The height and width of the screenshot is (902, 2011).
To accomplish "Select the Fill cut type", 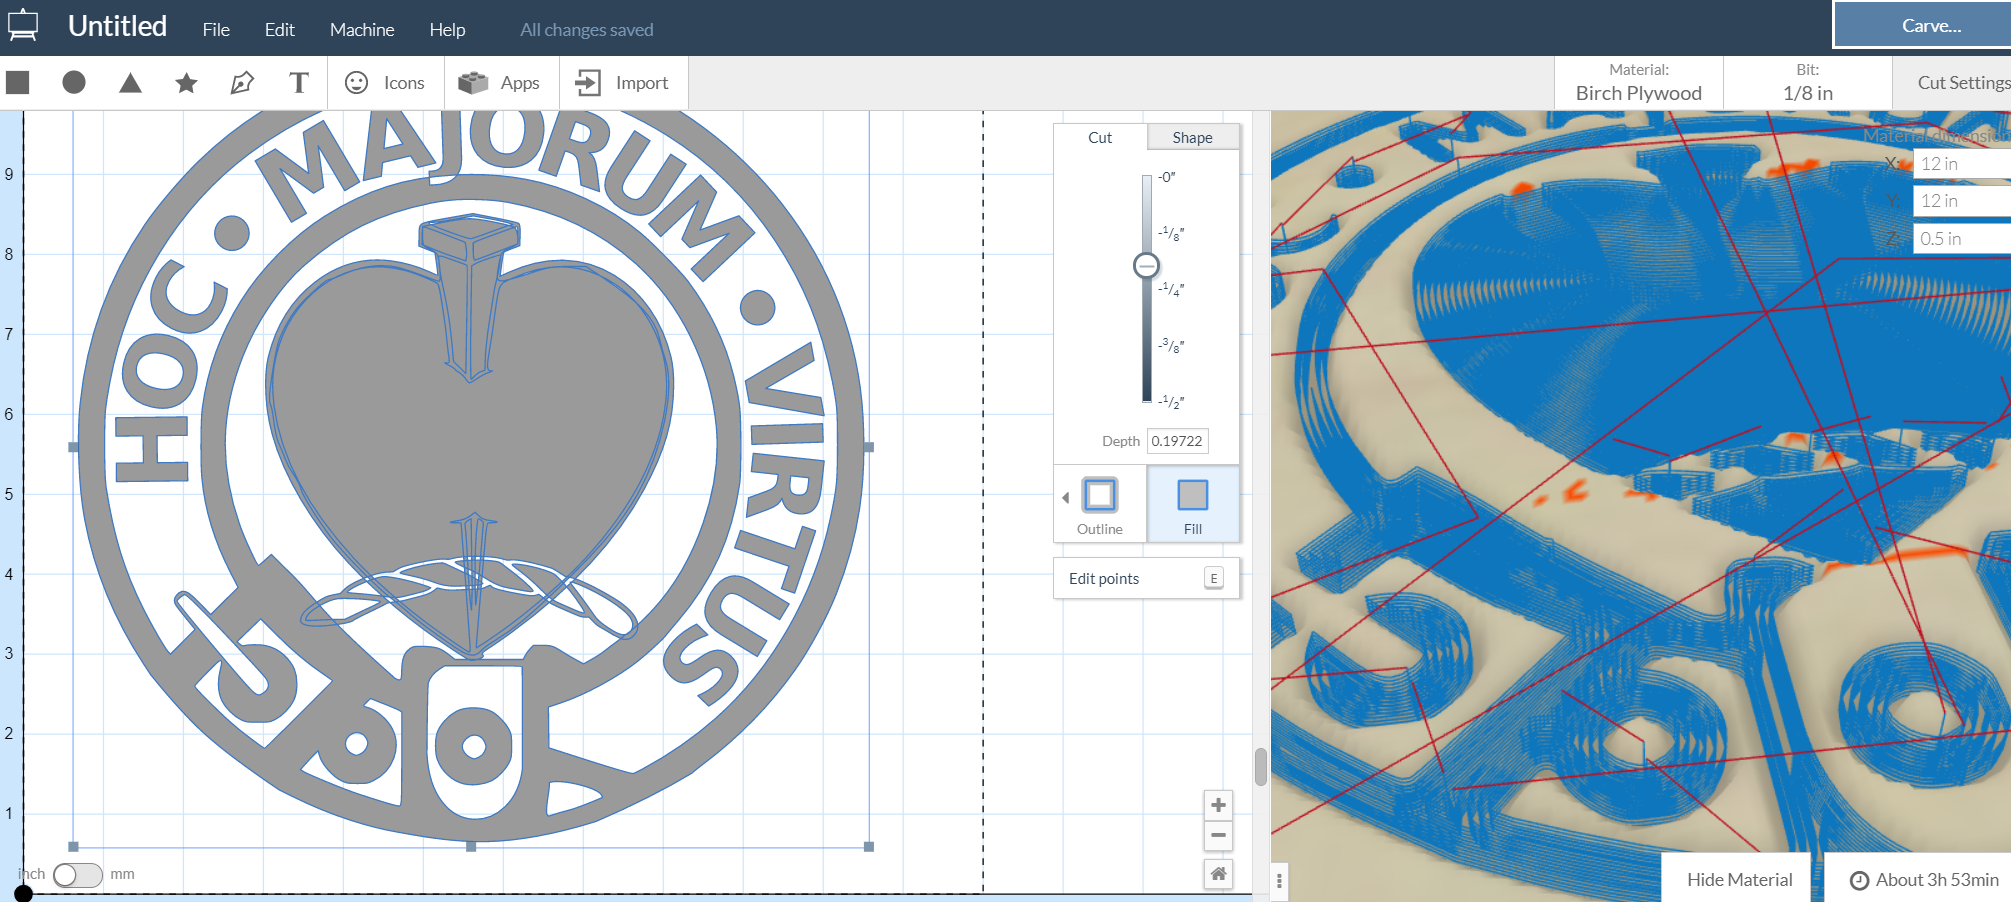I will 1193,504.
